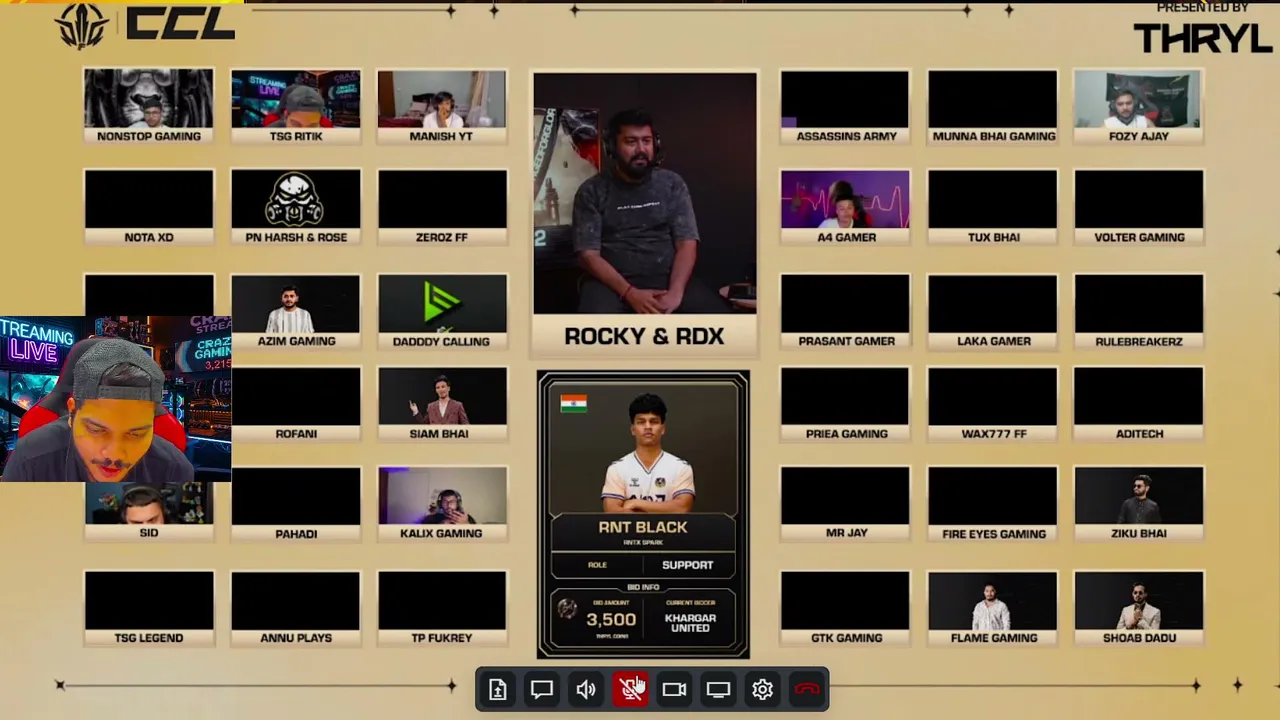Viewport: 1280px width, 720px height.
Task: Select the Pahadi tile
Action: tap(296, 504)
